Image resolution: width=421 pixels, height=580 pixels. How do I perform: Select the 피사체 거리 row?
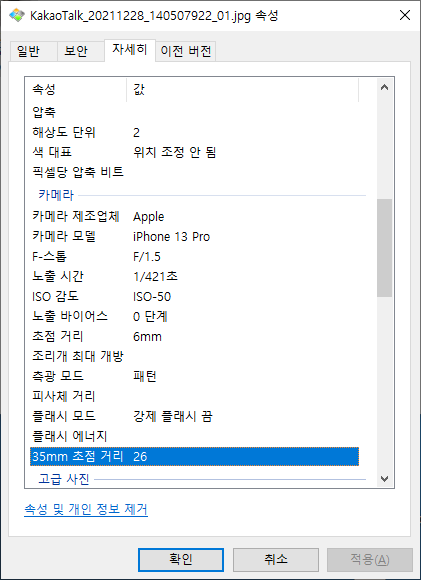pyautogui.click(x=194, y=396)
